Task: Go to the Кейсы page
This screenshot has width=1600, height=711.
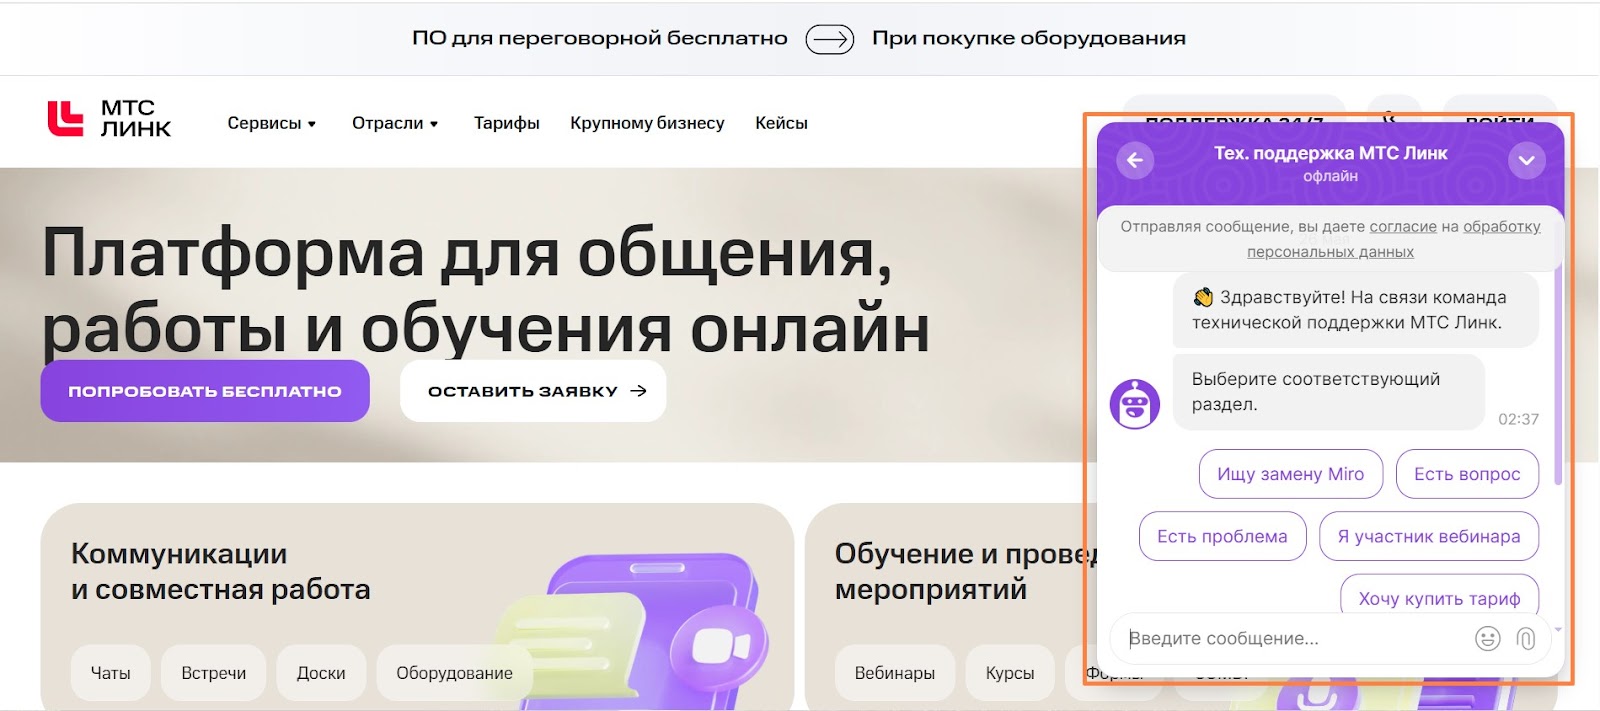Action: [781, 123]
